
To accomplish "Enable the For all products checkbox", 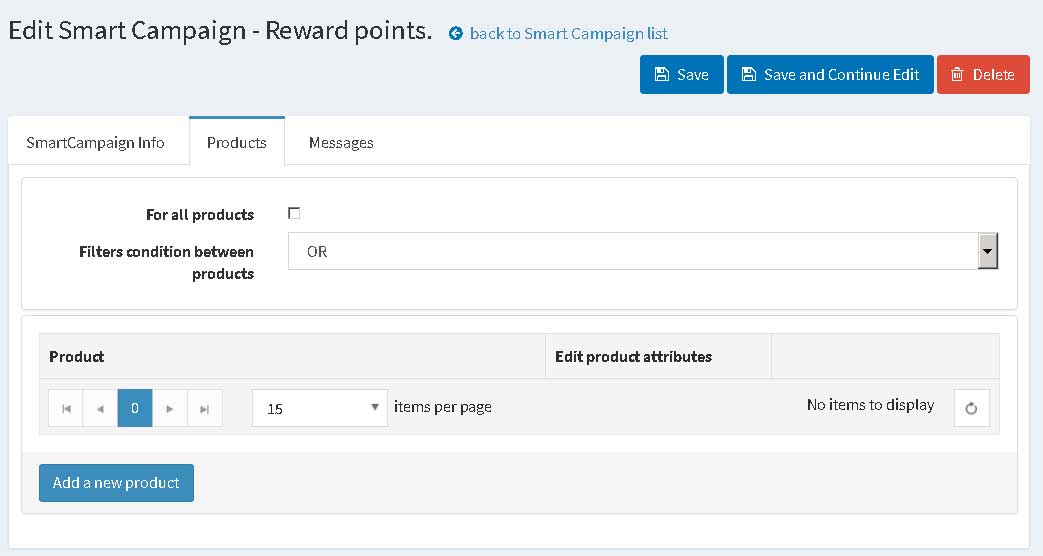I will click(x=294, y=213).
